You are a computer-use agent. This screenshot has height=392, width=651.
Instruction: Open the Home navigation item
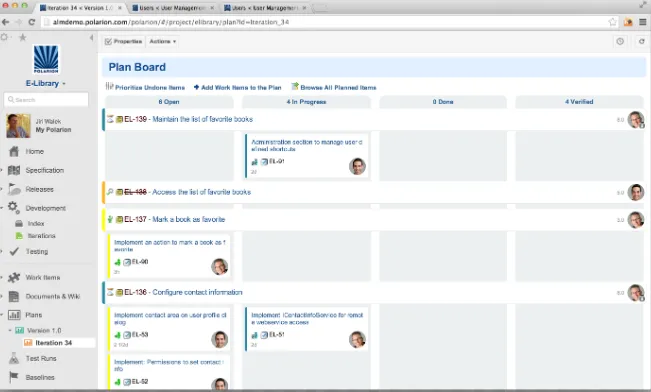[34, 152]
